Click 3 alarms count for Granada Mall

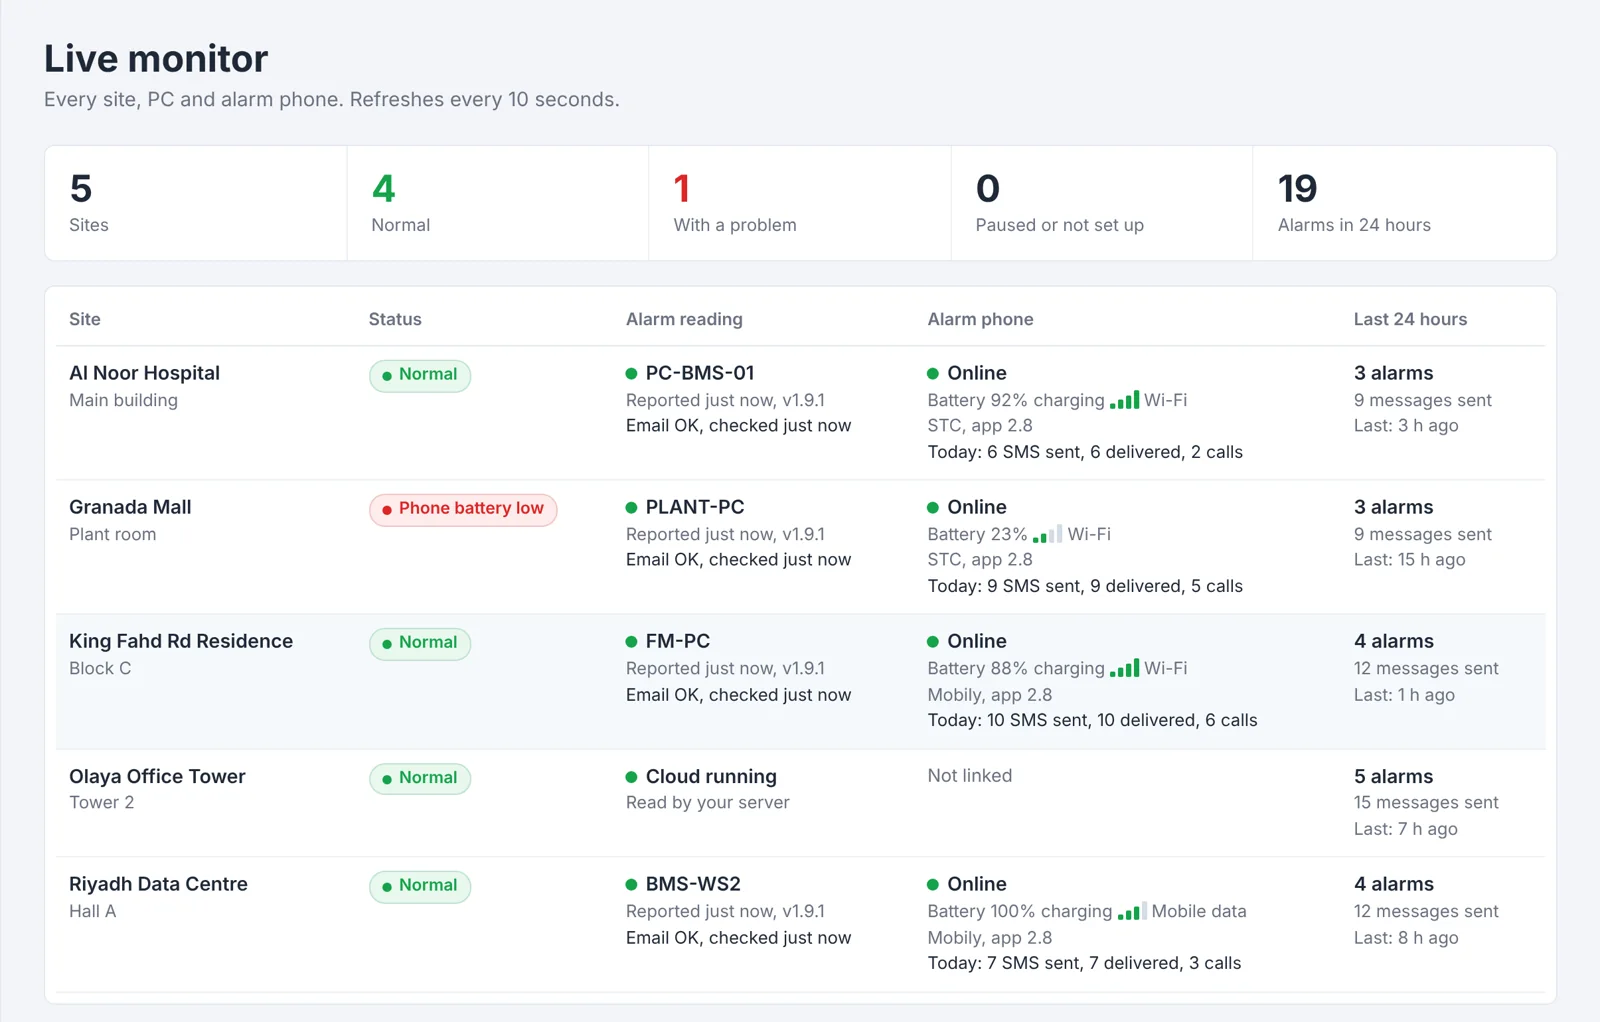(1393, 507)
